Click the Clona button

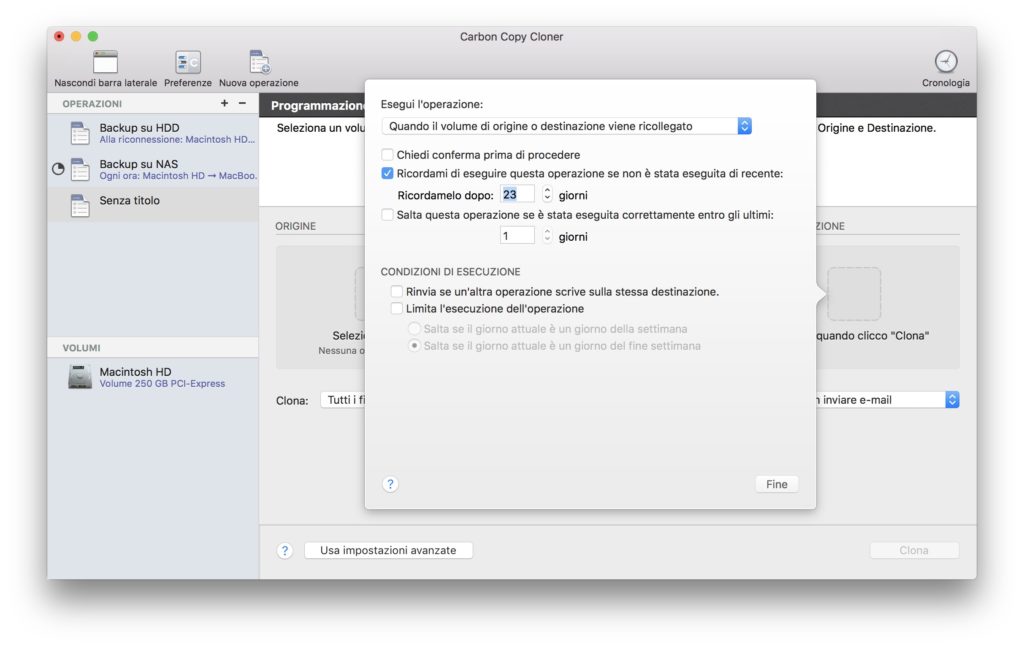pyautogui.click(x=914, y=550)
